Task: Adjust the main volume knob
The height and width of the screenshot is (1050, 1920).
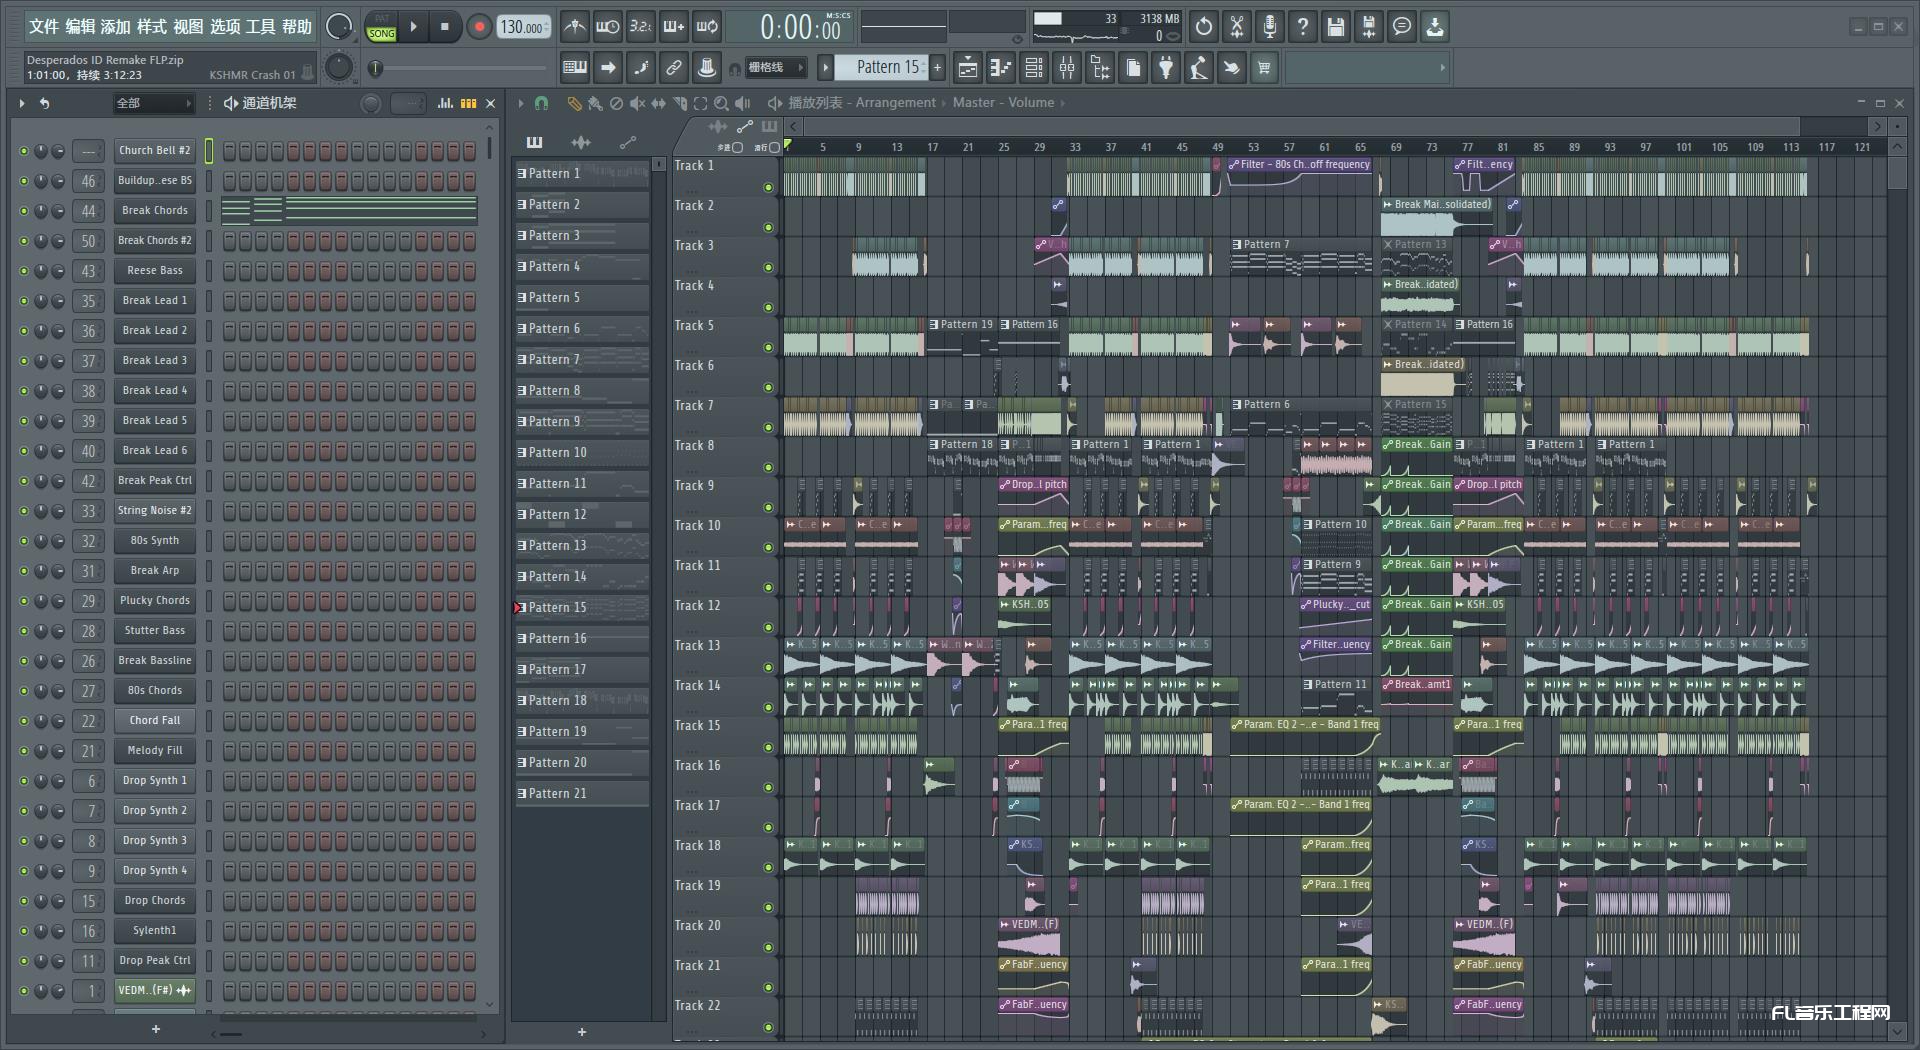Action: [x=339, y=27]
